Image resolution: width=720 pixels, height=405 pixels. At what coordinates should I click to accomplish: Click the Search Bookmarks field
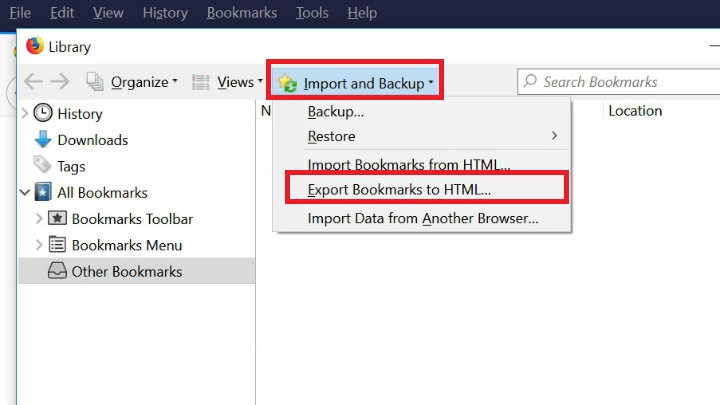pyautogui.click(x=619, y=82)
